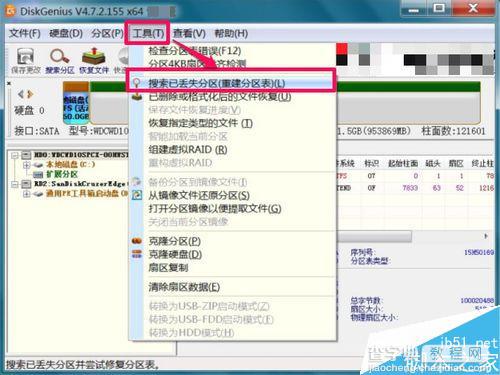500x375 pixels.
Task: Expand the 通用PE工具箱启动盘 node
Action: (26, 194)
